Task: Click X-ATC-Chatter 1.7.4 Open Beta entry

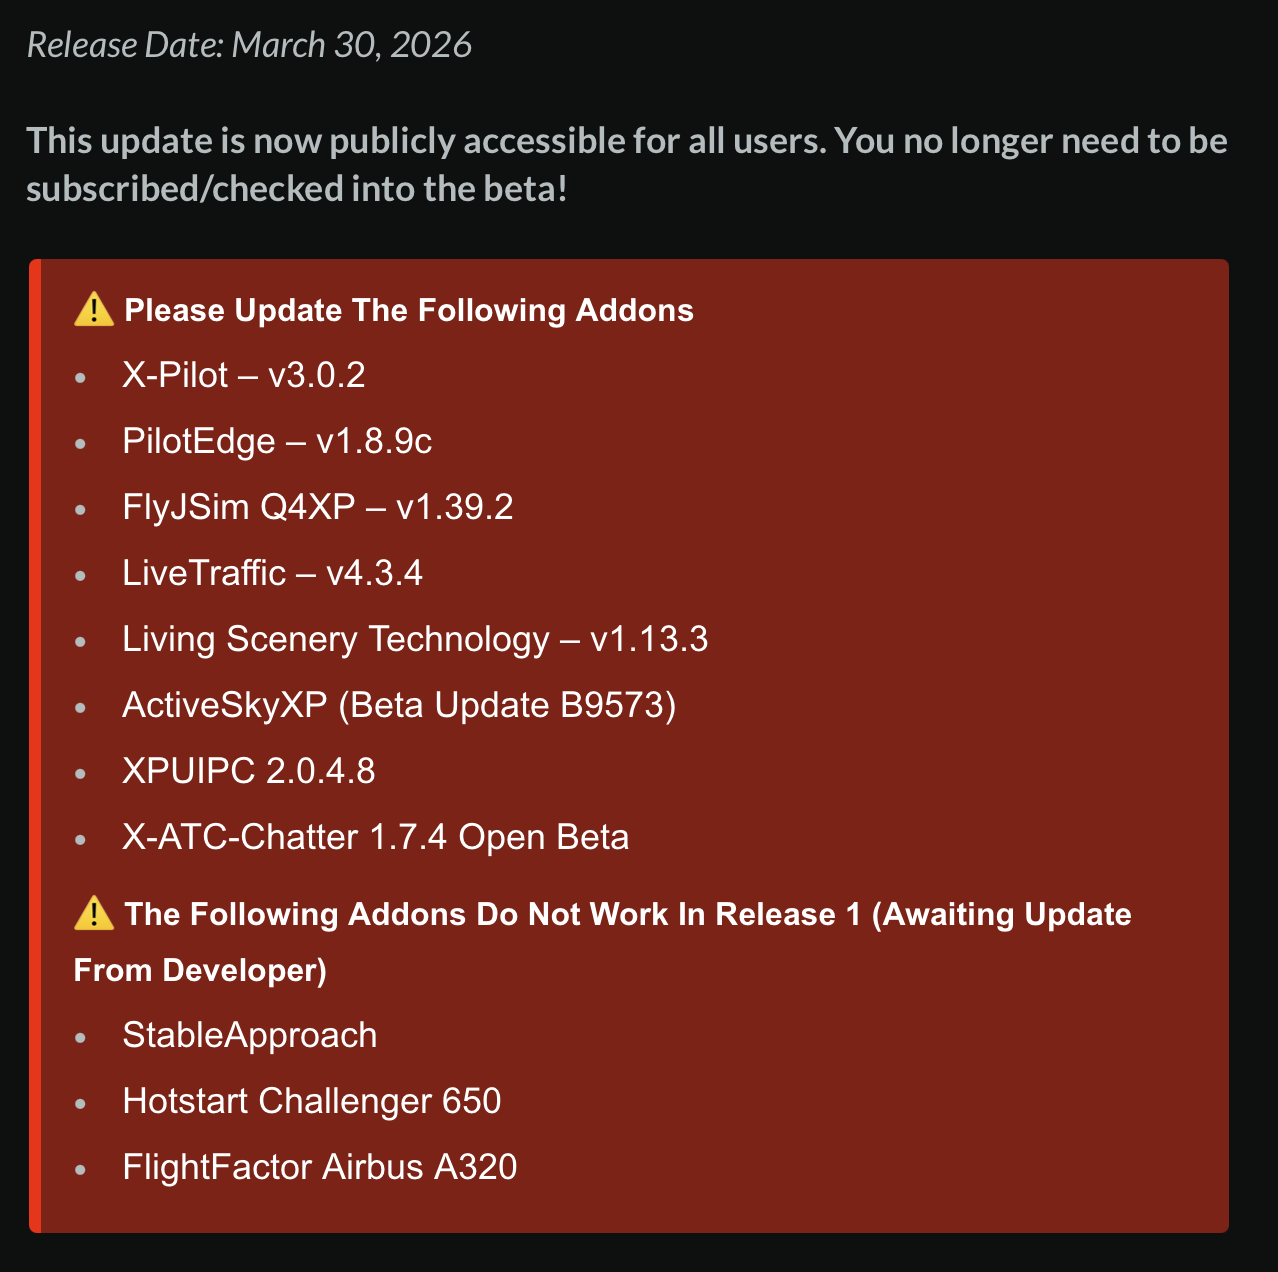Action: click(375, 837)
